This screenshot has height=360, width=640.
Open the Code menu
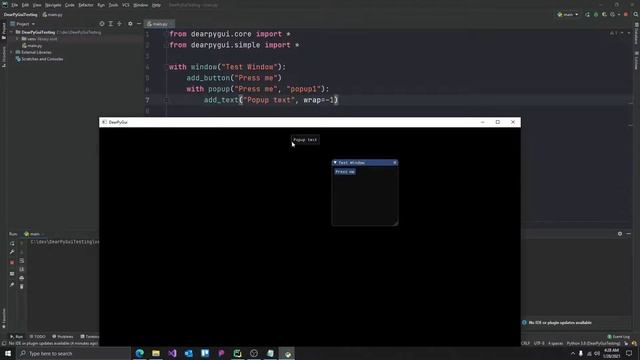click(70, 5)
